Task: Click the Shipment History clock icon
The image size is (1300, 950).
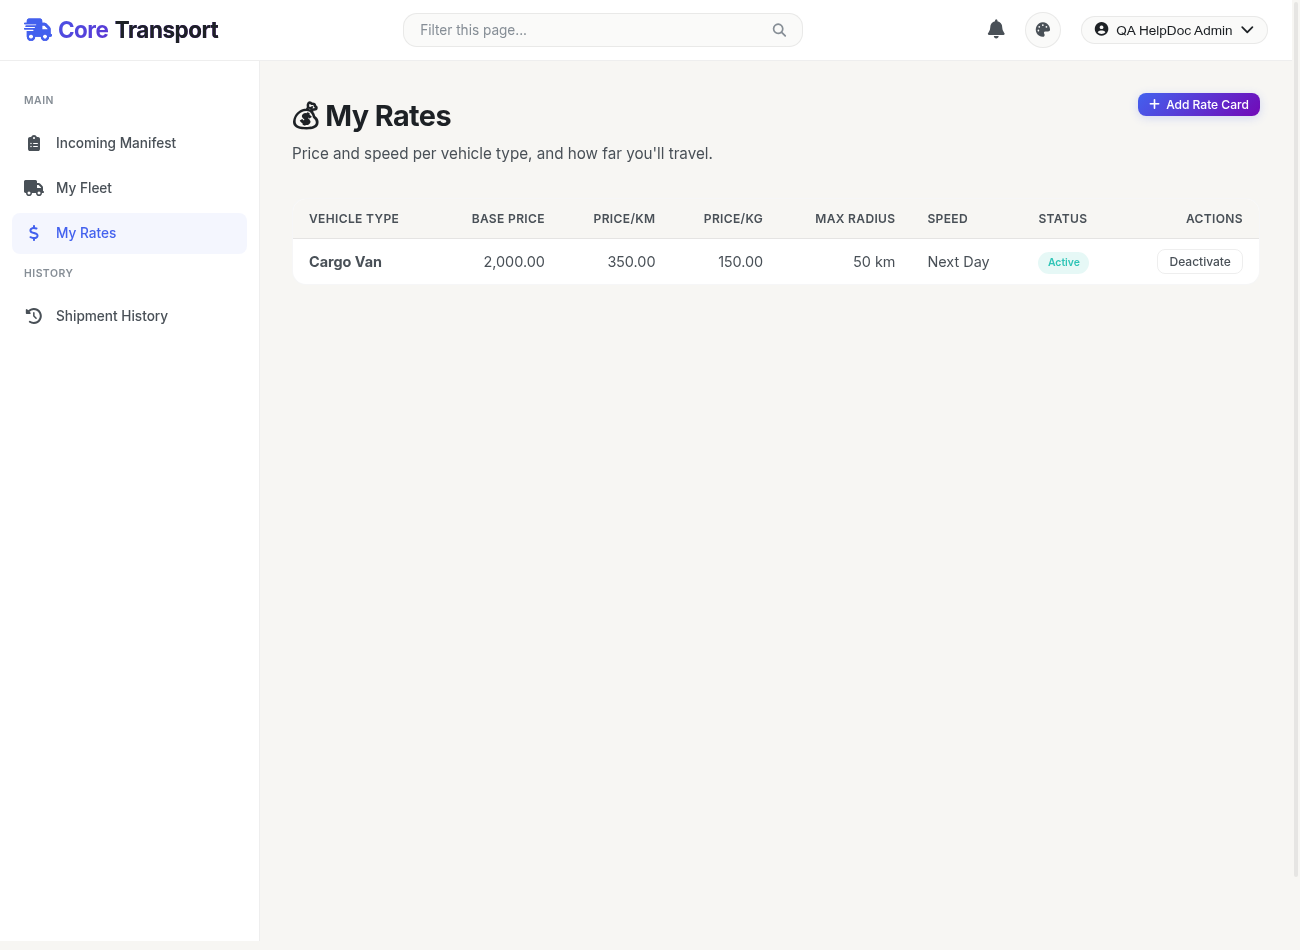Action: [x=34, y=316]
